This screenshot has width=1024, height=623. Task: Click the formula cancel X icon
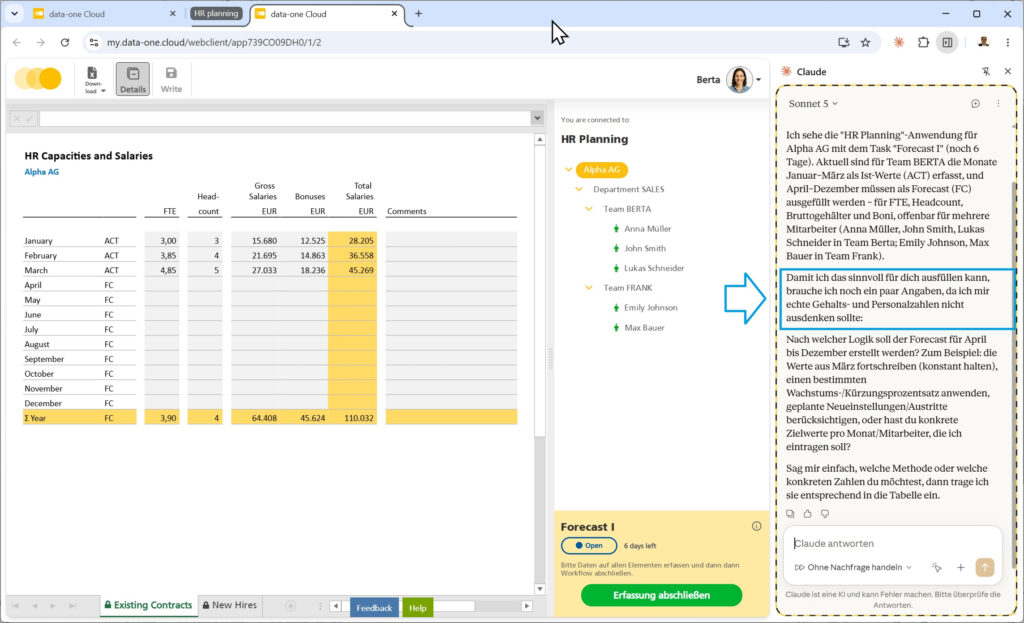pos(17,119)
